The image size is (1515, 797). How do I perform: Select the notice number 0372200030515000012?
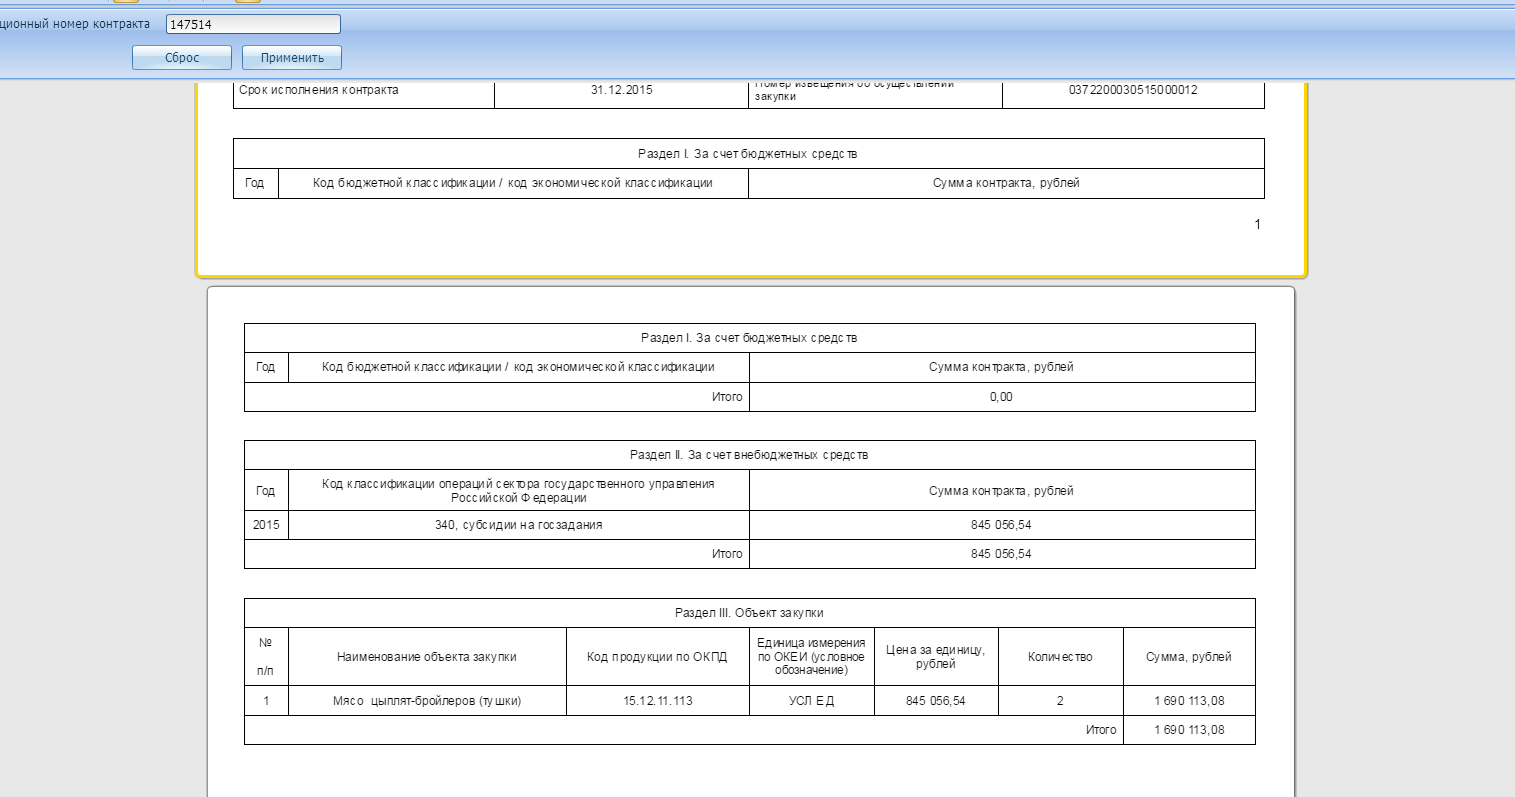tap(1133, 90)
